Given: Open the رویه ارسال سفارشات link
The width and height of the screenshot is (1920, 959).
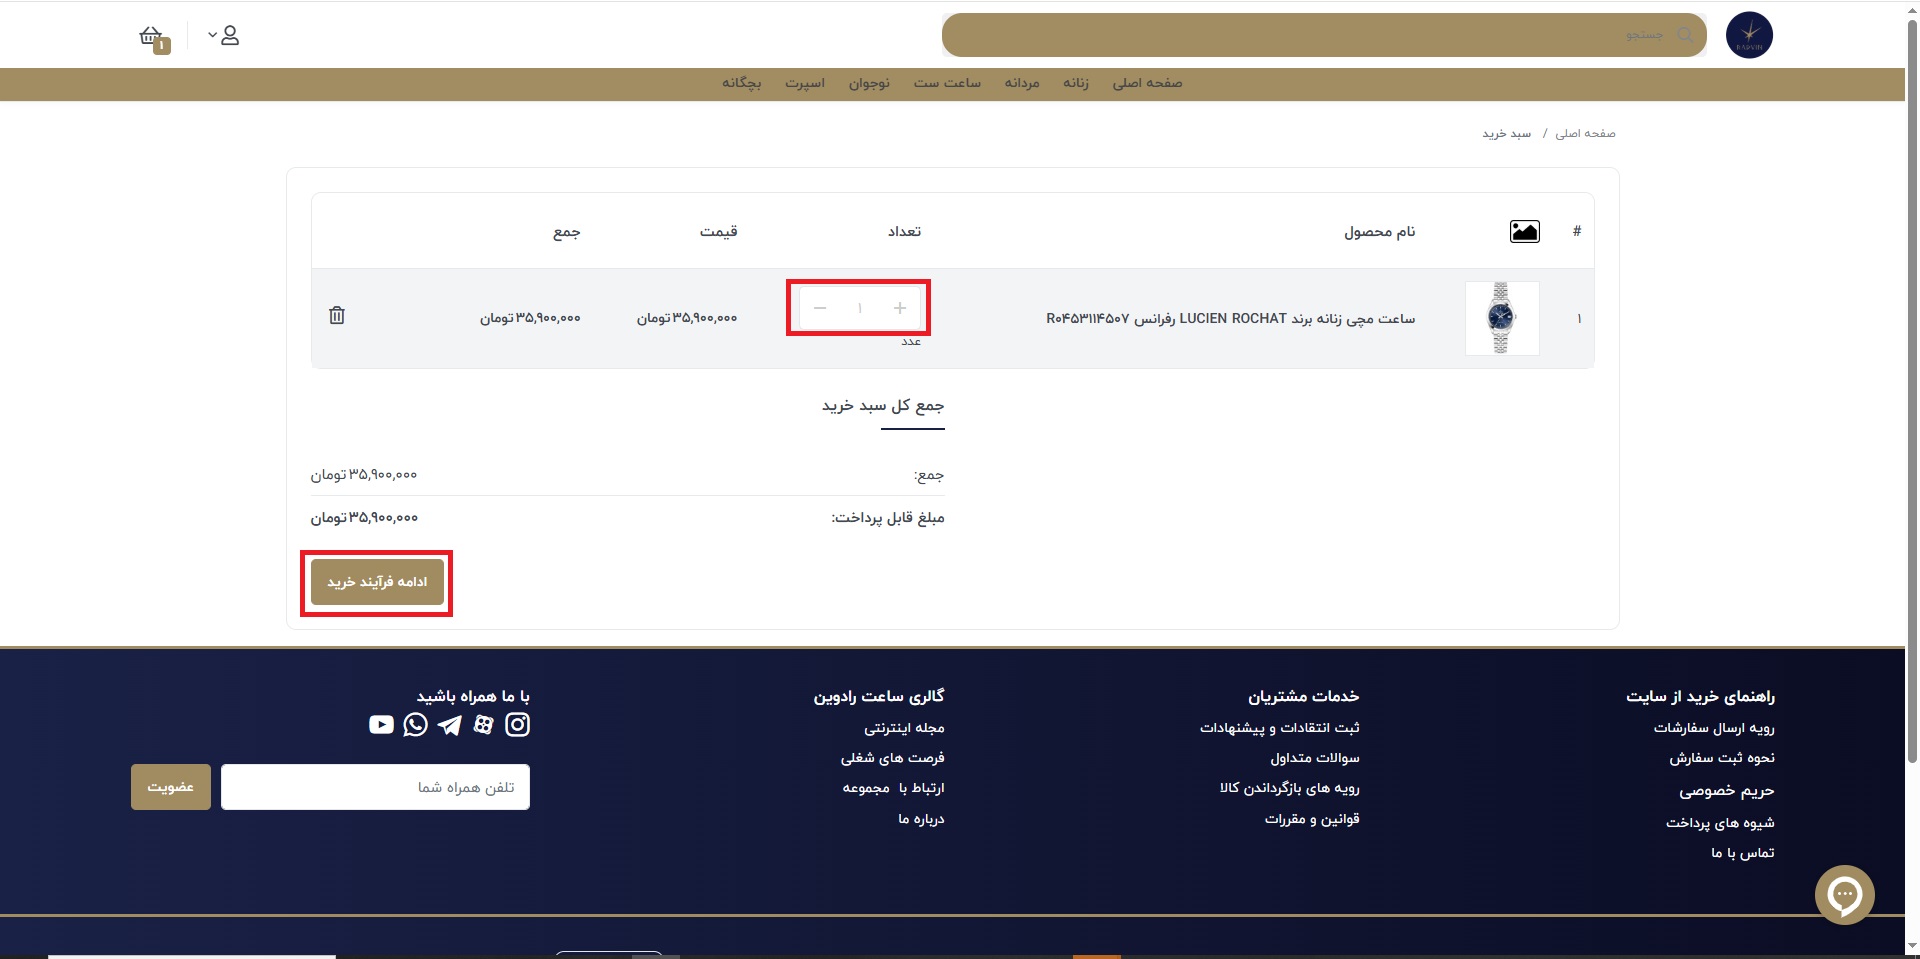Looking at the screenshot, I should click(x=1714, y=728).
